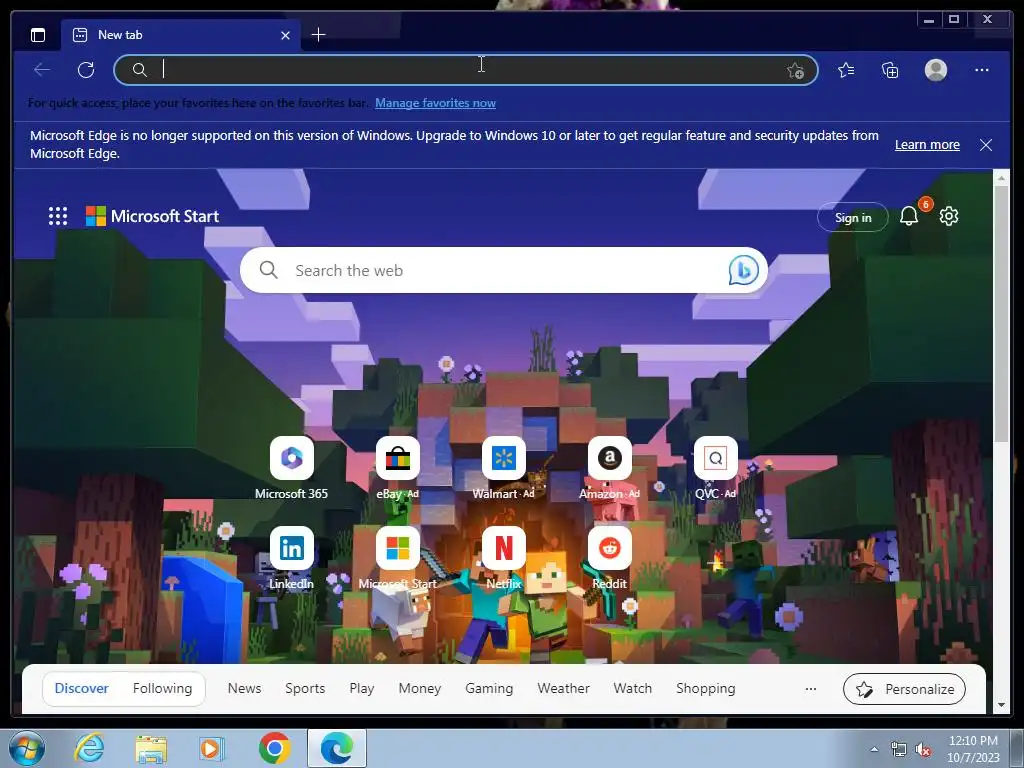The height and width of the screenshot is (768, 1024).
Task: Launch Internet Explorer from taskbar
Action: click(89, 748)
